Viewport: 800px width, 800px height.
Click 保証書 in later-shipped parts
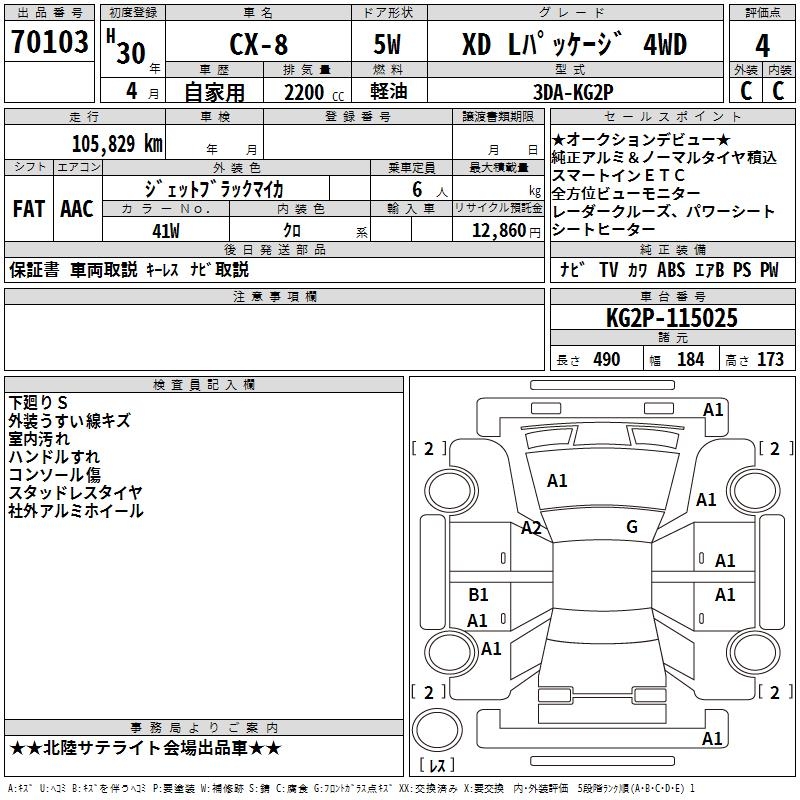(34, 269)
